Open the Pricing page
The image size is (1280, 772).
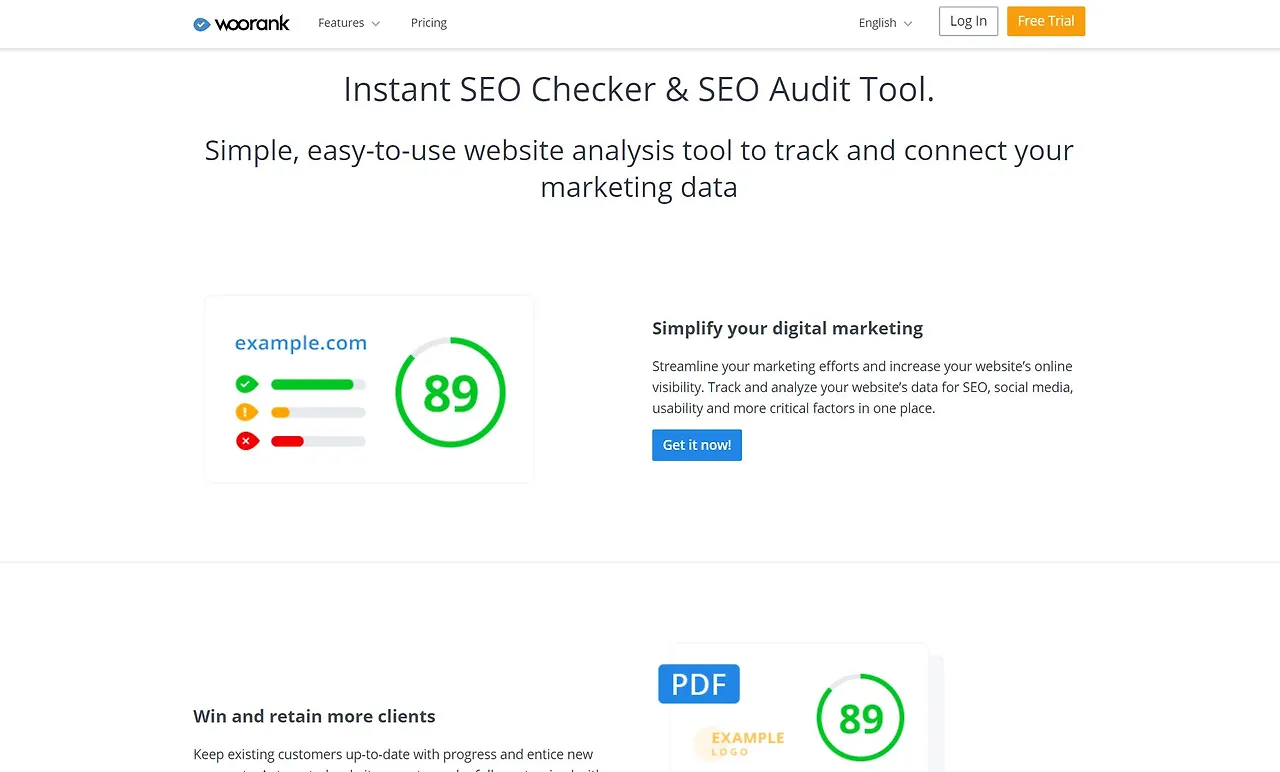pyautogui.click(x=429, y=23)
